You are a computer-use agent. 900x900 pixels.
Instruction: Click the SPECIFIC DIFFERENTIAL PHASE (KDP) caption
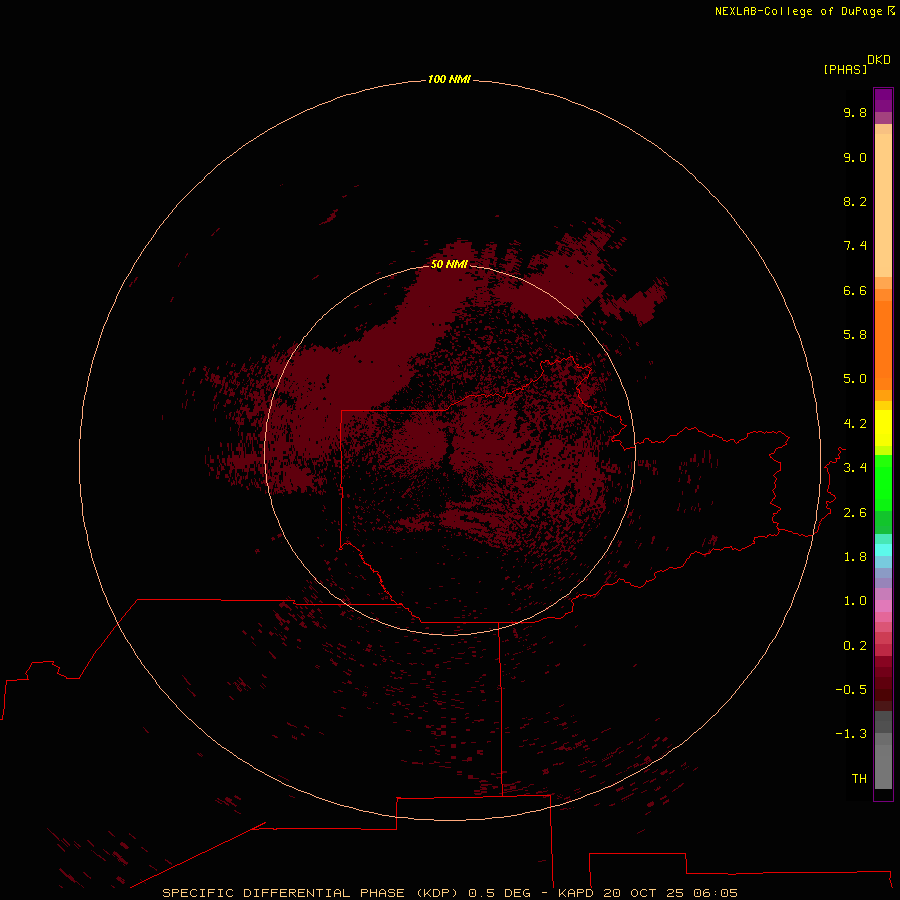pyautogui.click(x=309, y=893)
